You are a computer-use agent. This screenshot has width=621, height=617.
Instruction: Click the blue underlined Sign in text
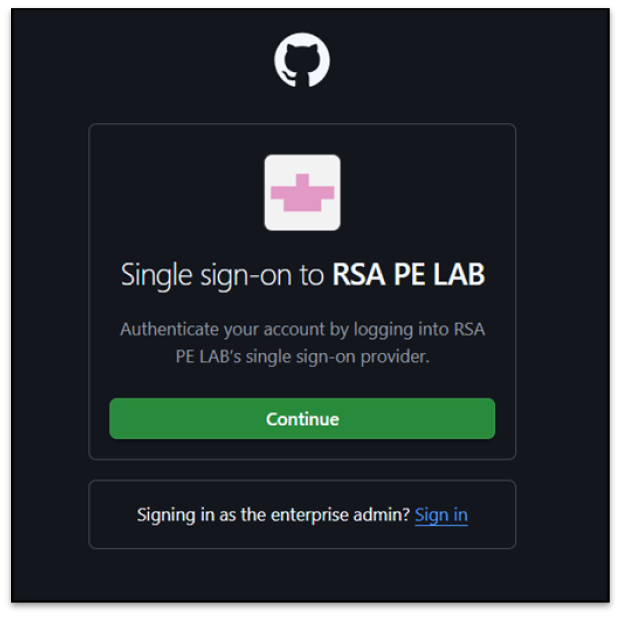pyautogui.click(x=441, y=515)
